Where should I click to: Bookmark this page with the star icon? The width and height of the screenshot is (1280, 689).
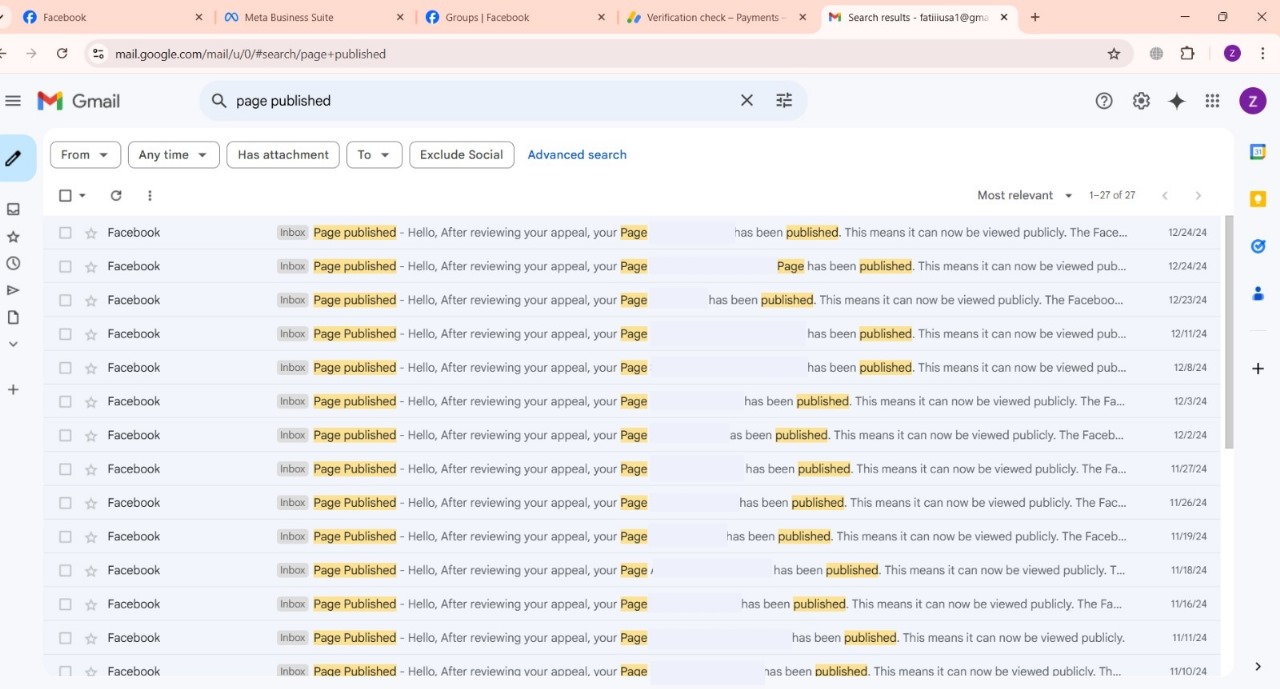click(x=1114, y=54)
